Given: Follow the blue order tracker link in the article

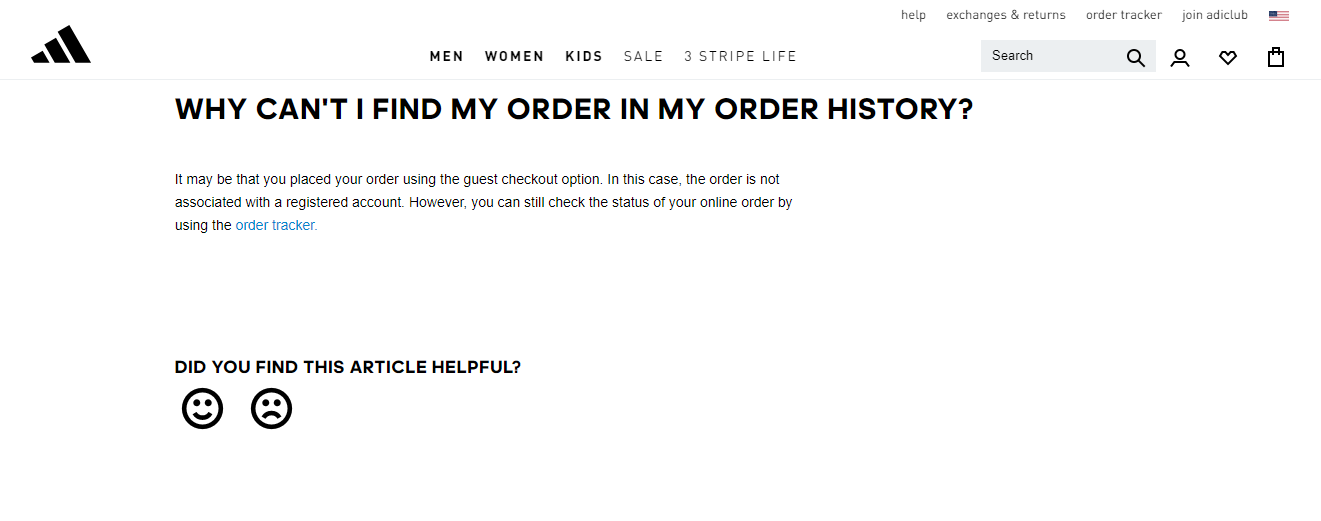Looking at the screenshot, I should (276, 226).
